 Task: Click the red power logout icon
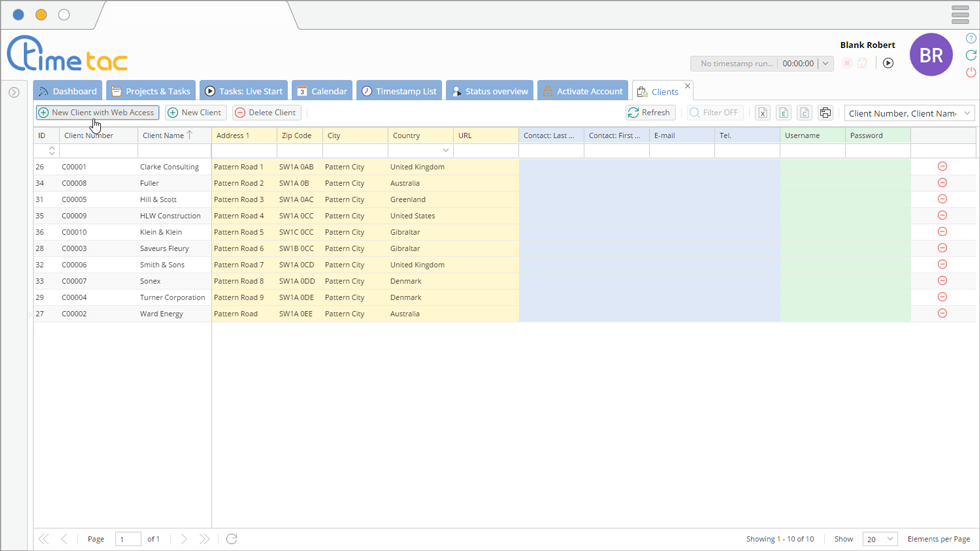pyautogui.click(x=970, y=73)
